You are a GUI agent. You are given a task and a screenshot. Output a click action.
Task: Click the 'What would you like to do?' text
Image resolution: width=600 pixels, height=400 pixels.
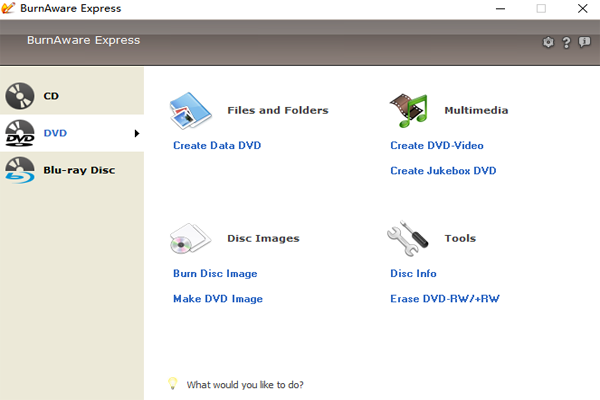pyautogui.click(x=245, y=385)
